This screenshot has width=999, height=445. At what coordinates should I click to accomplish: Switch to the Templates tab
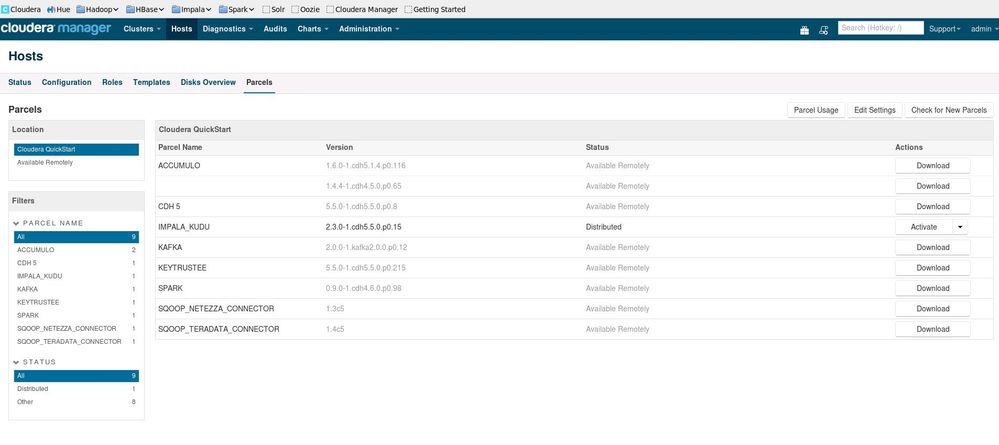[152, 82]
